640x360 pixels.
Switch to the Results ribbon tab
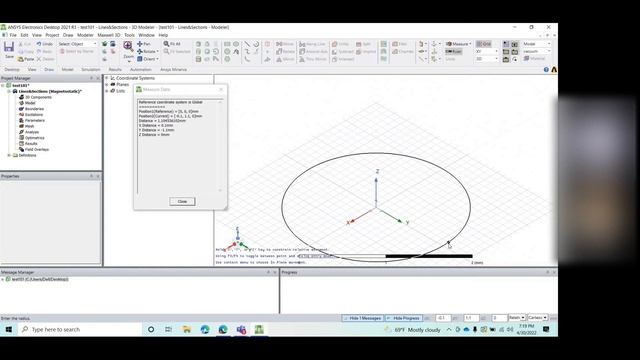click(115, 70)
